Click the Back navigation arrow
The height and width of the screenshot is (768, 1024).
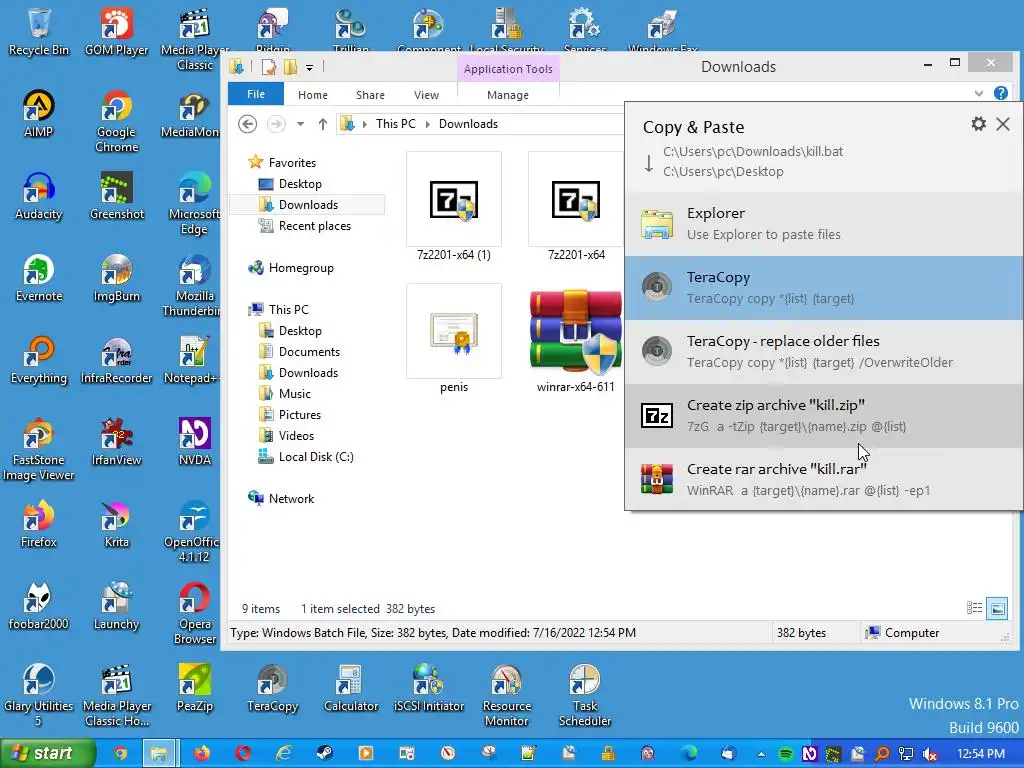248,123
